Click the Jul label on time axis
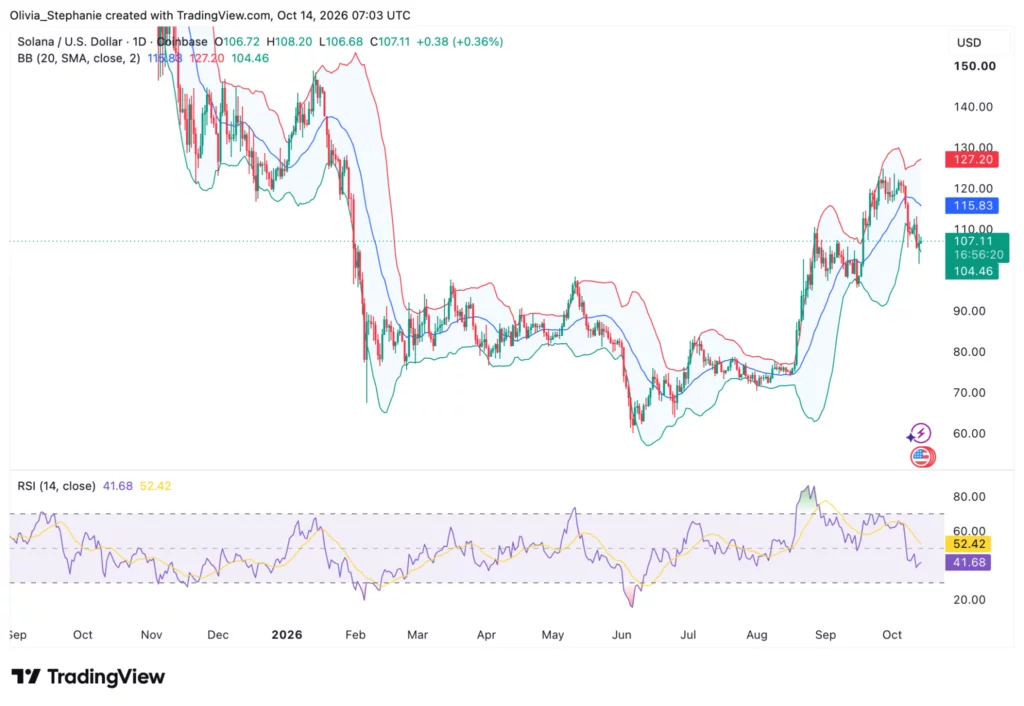The width and height of the screenshot is (1024, 706). [x=688, y=635]
